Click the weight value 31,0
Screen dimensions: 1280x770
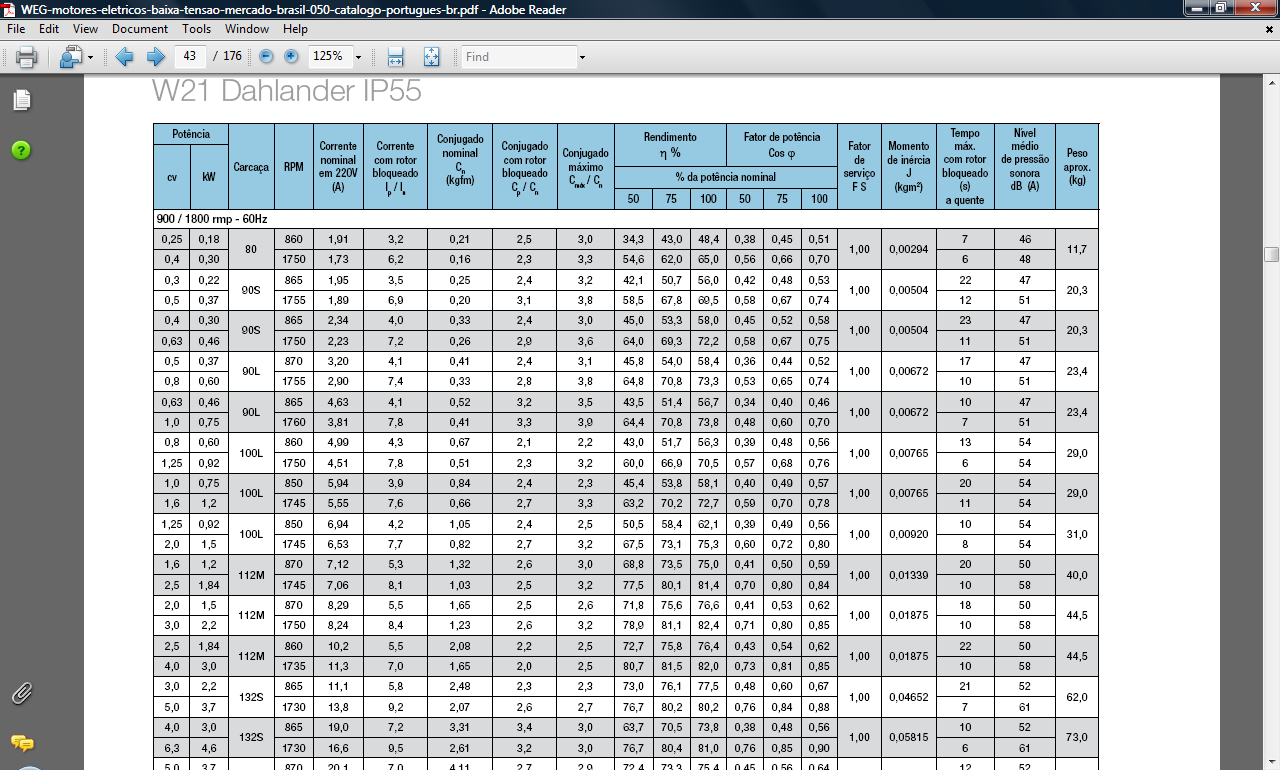(x=1077, y=535)
